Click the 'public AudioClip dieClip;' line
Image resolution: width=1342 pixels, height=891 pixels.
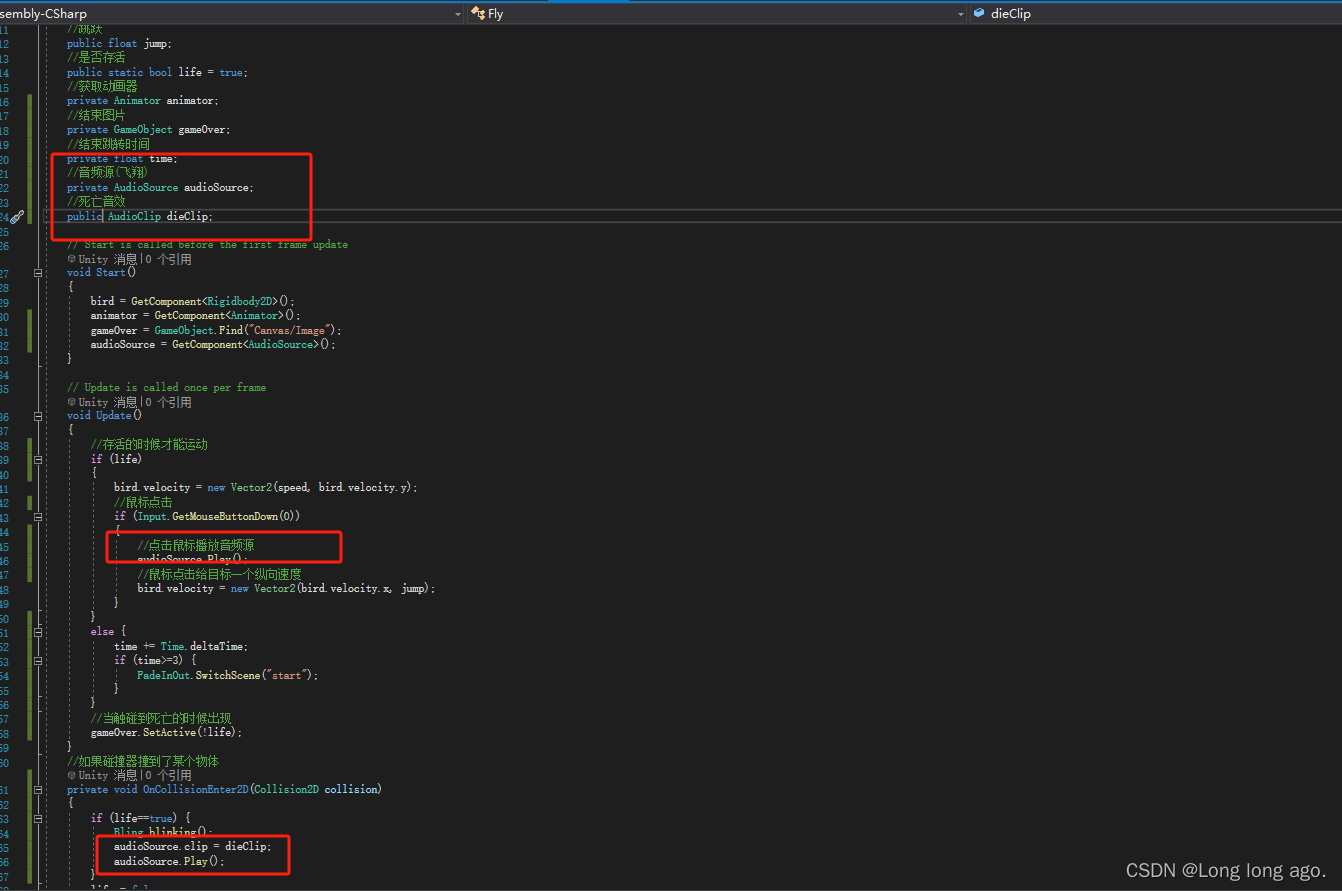(x=140, y=216)
